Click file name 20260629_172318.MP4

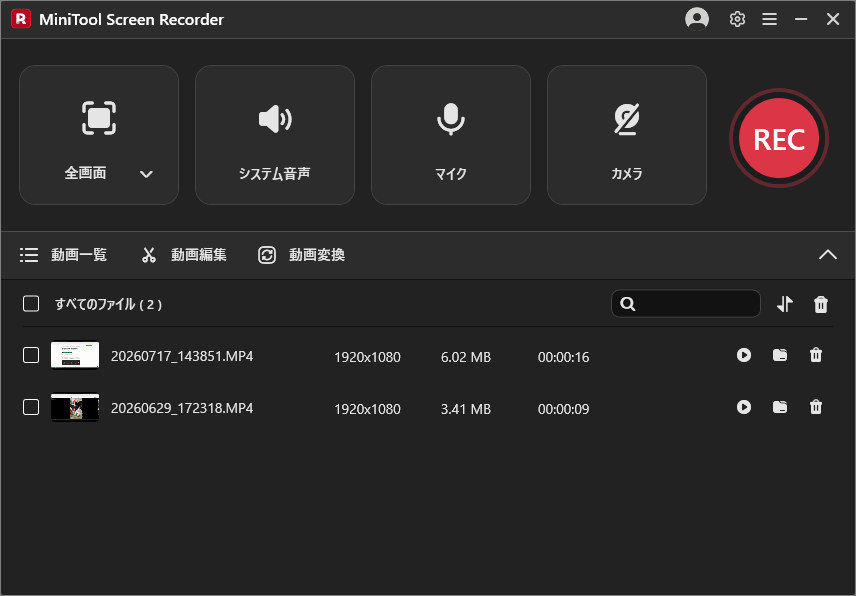[182, 408]
